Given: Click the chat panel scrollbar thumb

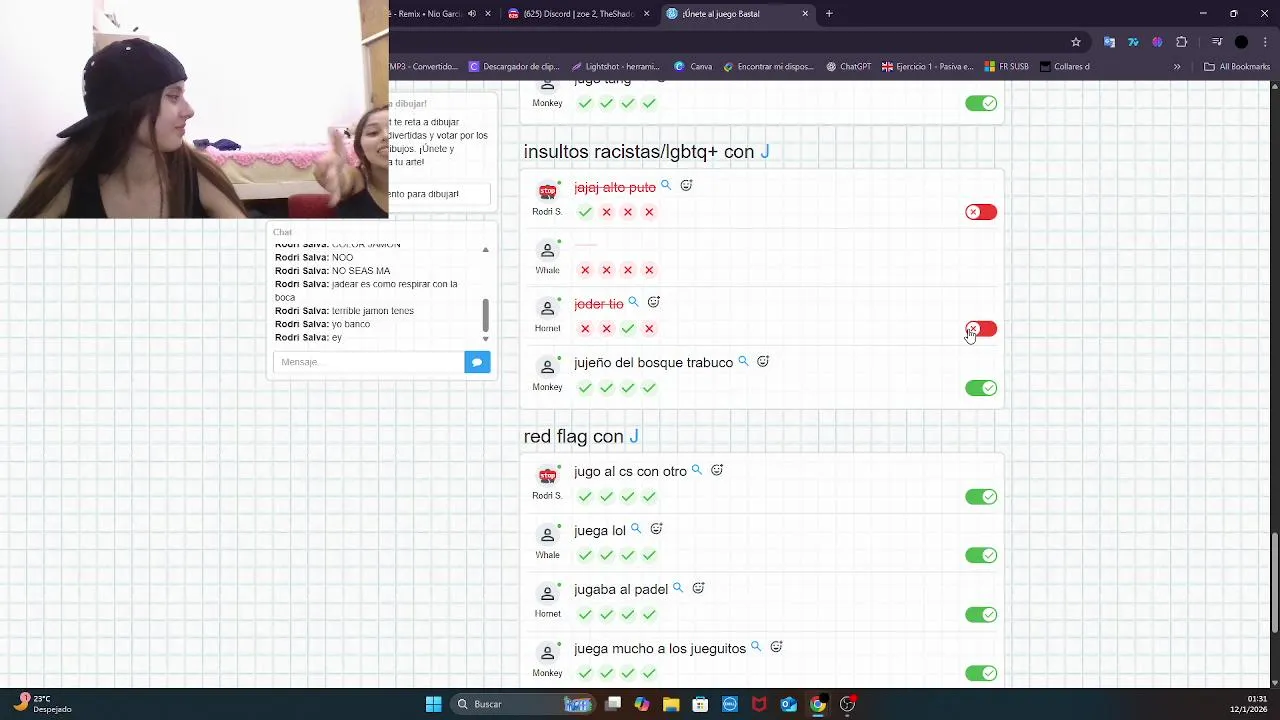Looking at the screenshot, I should click(486, 315).
